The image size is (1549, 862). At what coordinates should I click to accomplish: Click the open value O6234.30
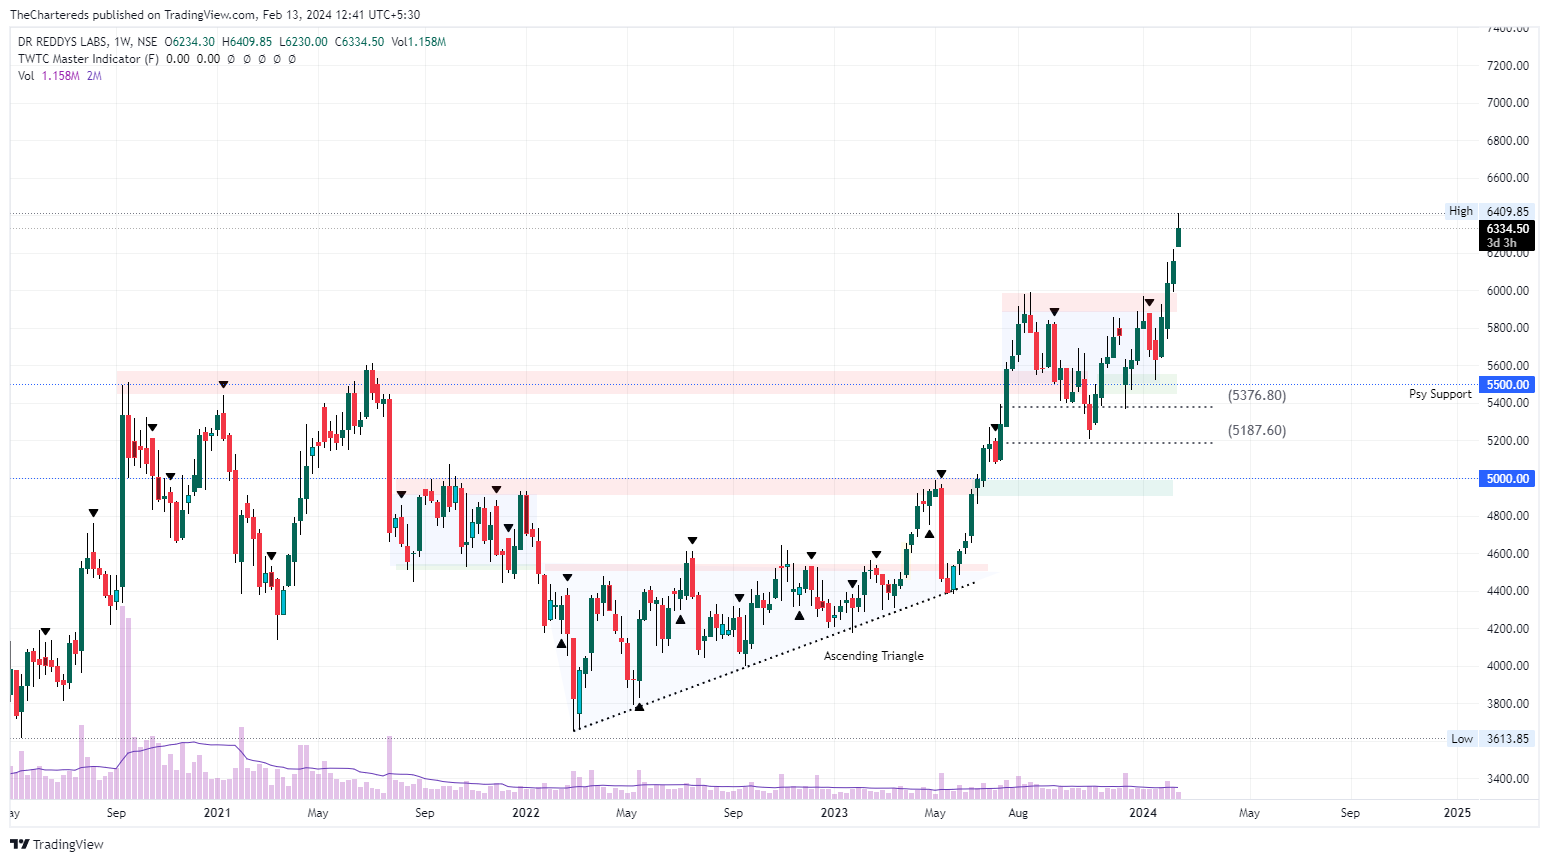click(189, 42)
